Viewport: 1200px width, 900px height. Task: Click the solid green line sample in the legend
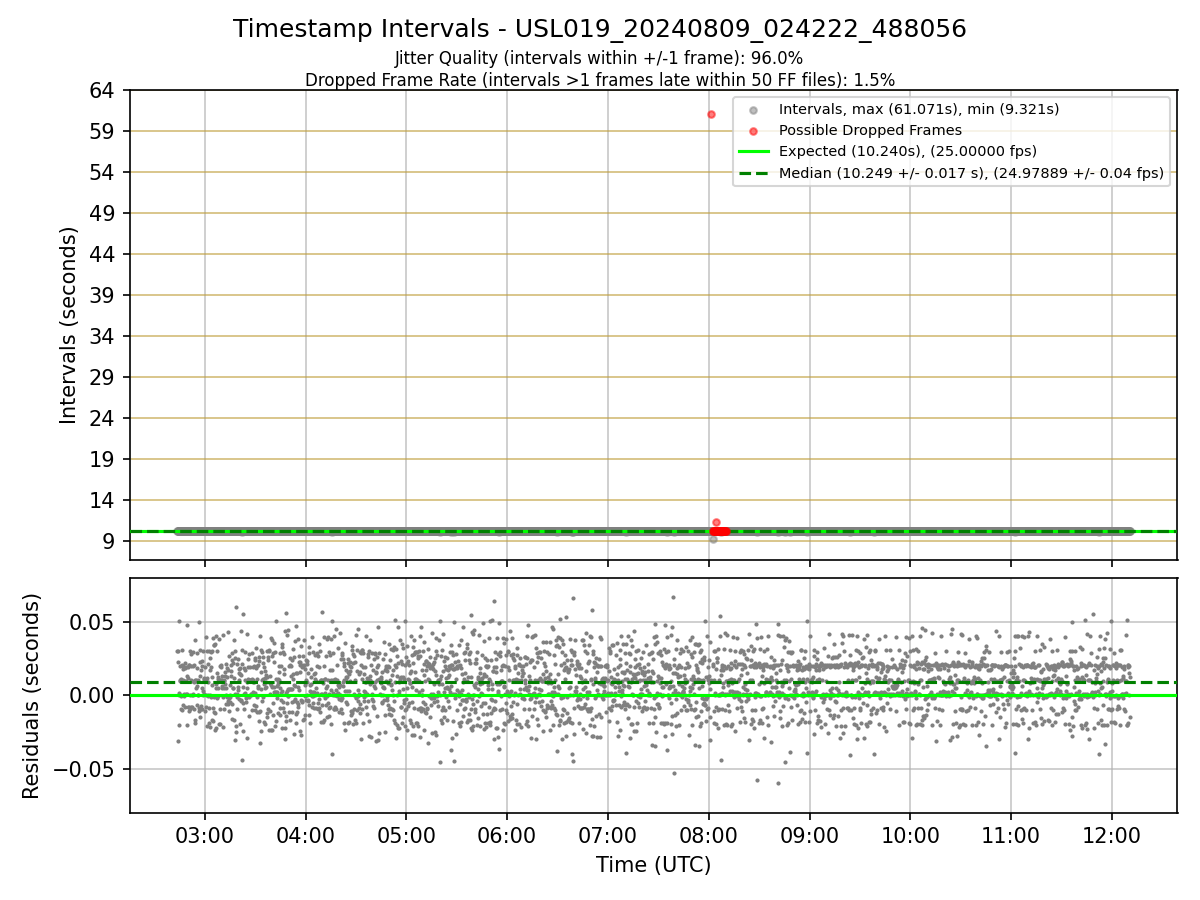pyautogui.click(x=753, y=152)
